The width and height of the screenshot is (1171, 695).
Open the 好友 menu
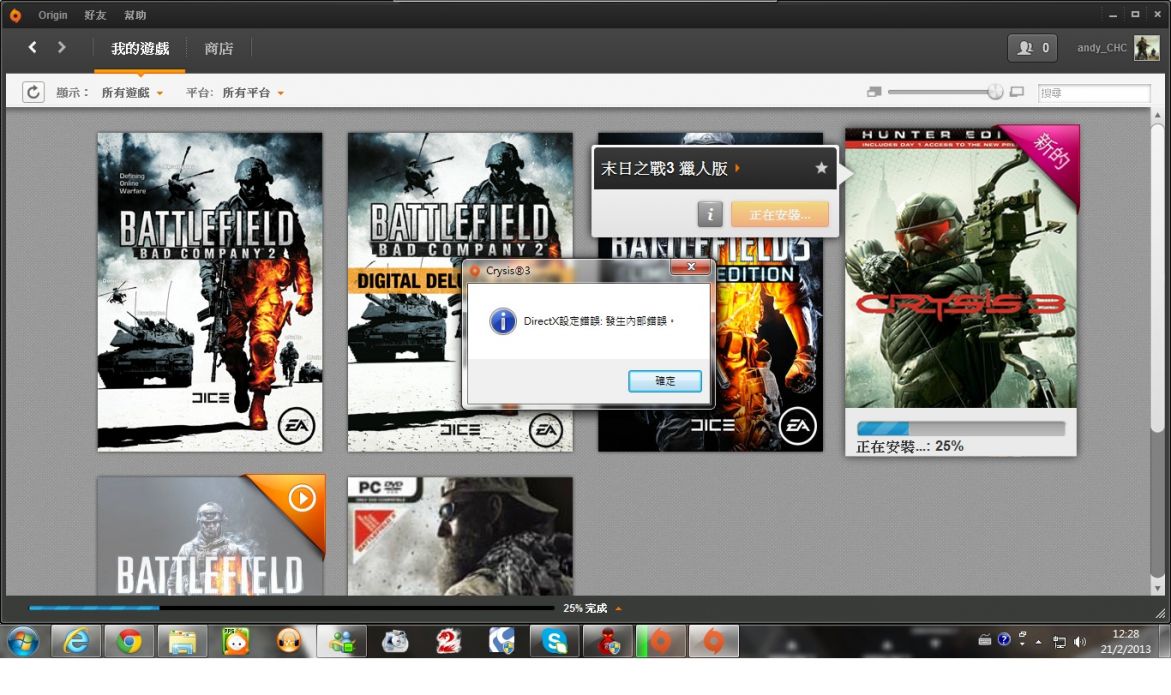(x=96, y=16)
